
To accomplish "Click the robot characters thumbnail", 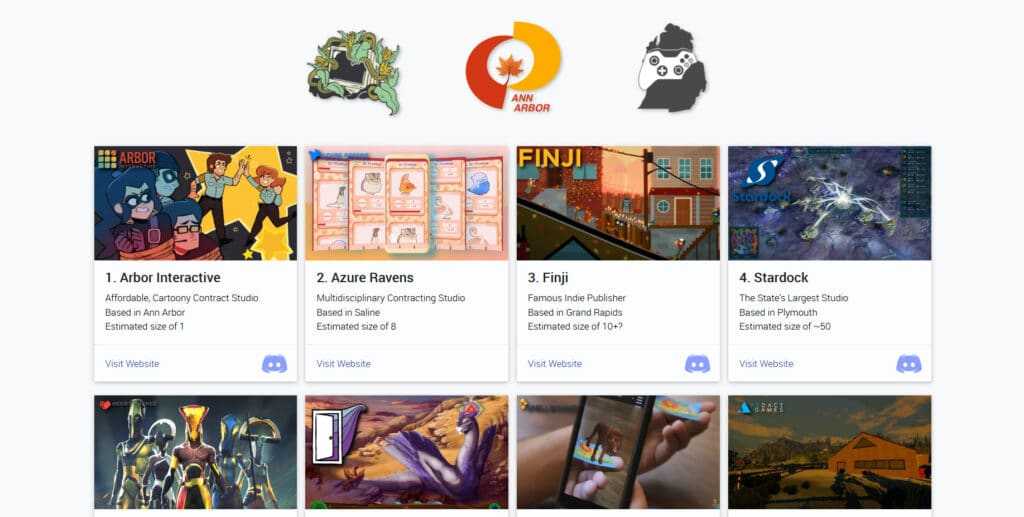I will coord(195,452).
